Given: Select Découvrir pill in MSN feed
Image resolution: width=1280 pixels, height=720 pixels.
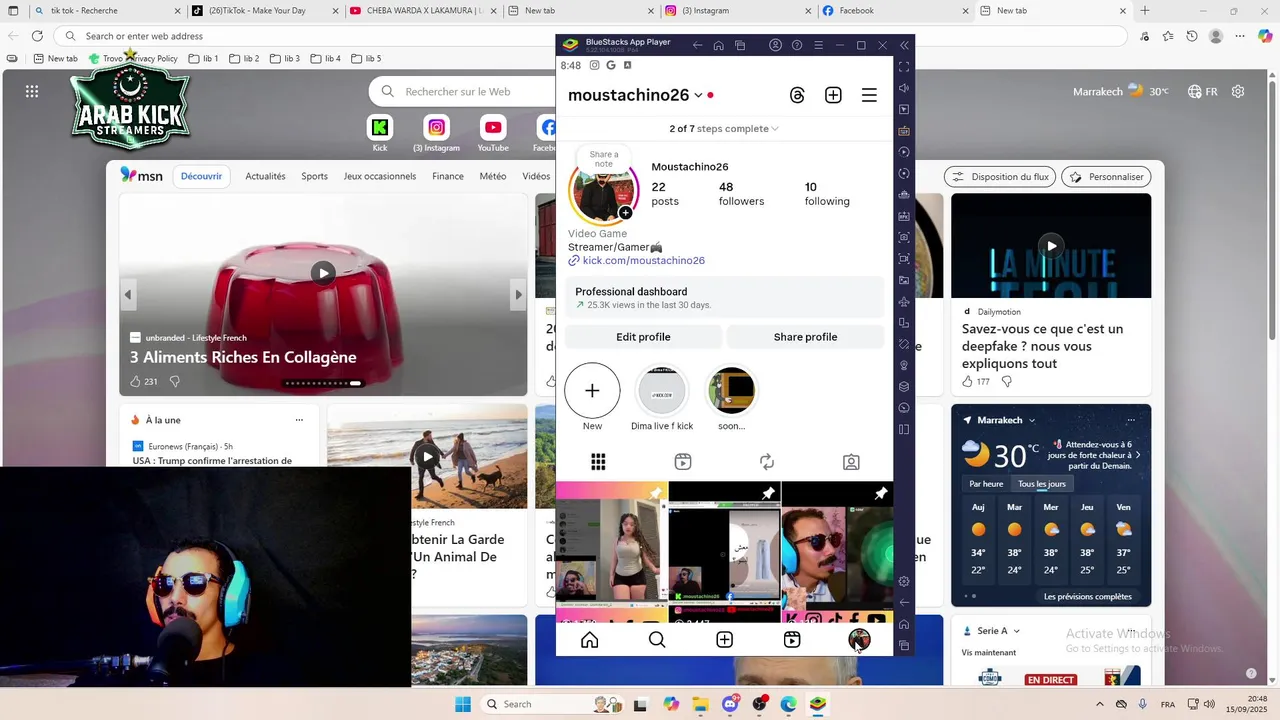Looking at the screenshot, I should click(x=202, y=176).
